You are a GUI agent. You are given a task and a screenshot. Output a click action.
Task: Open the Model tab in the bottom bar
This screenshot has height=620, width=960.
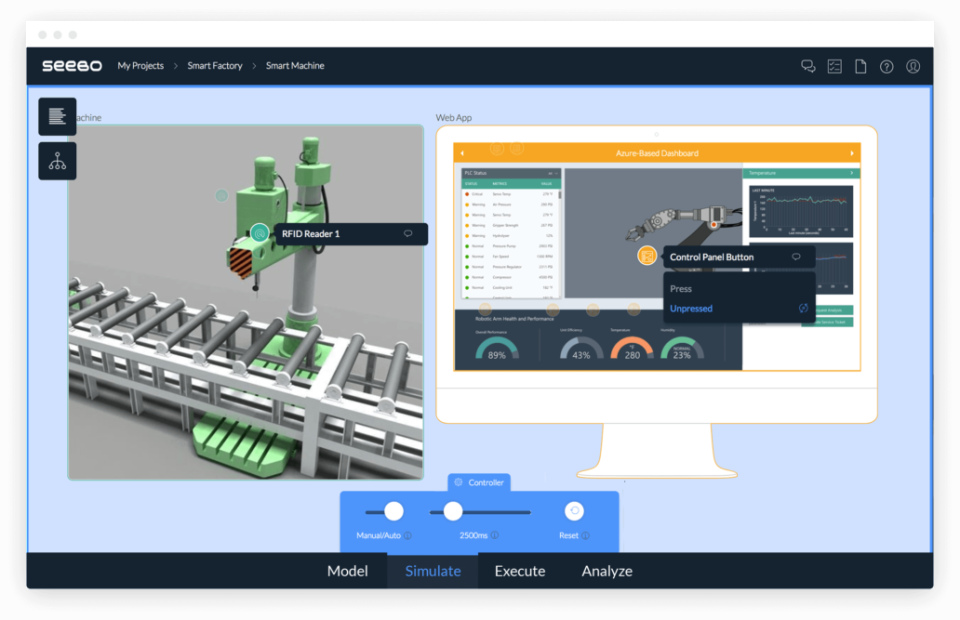point(347,571)
